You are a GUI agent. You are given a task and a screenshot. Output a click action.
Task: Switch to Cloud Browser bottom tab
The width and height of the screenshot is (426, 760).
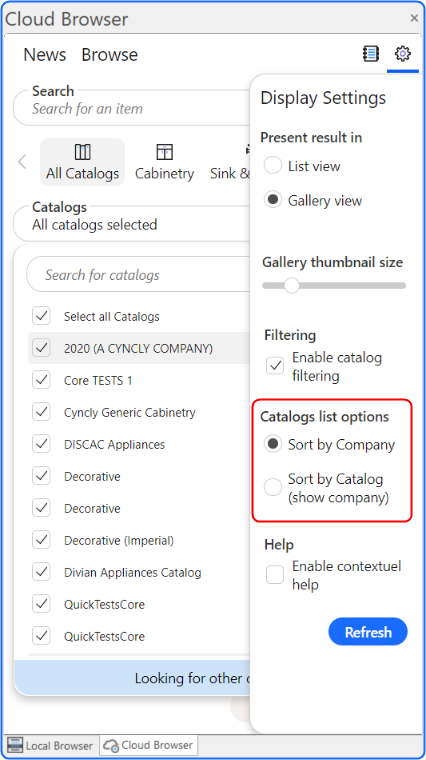(149, 745)
